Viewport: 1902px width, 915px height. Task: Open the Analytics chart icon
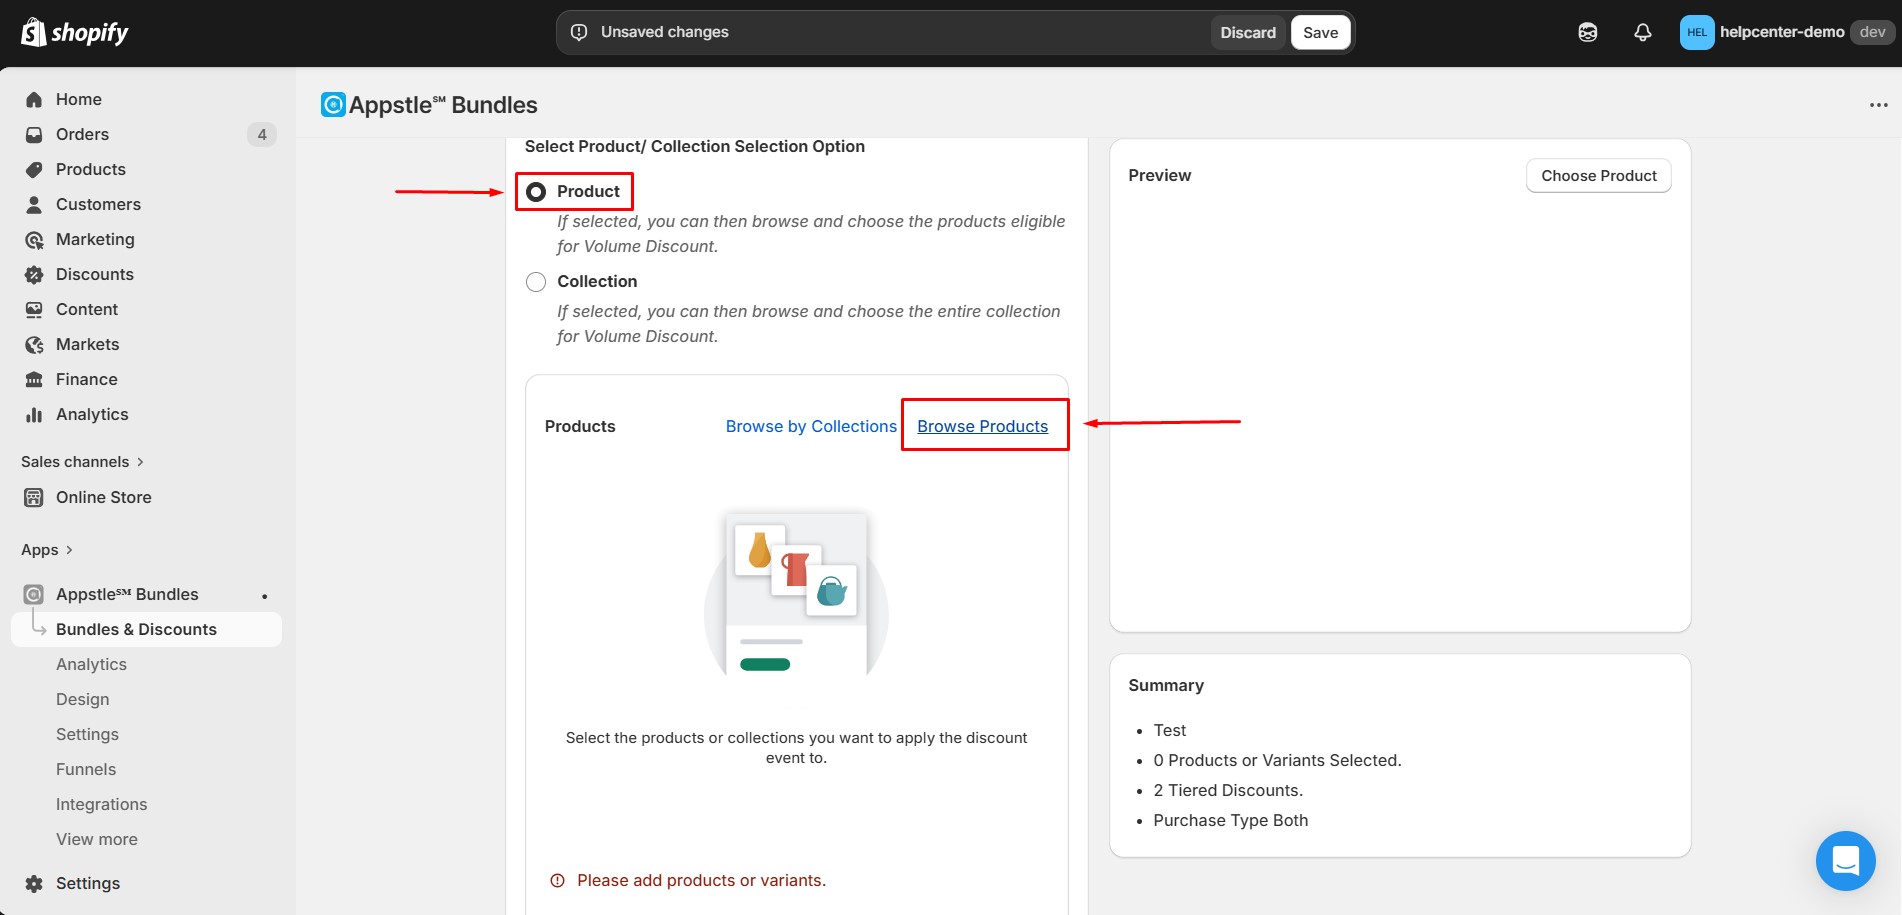(33, 414)
